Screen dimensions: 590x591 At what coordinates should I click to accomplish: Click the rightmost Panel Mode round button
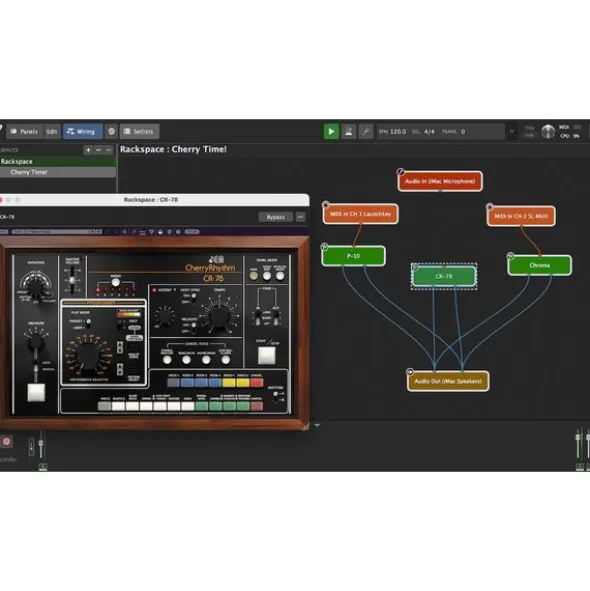tap(280, 276)
